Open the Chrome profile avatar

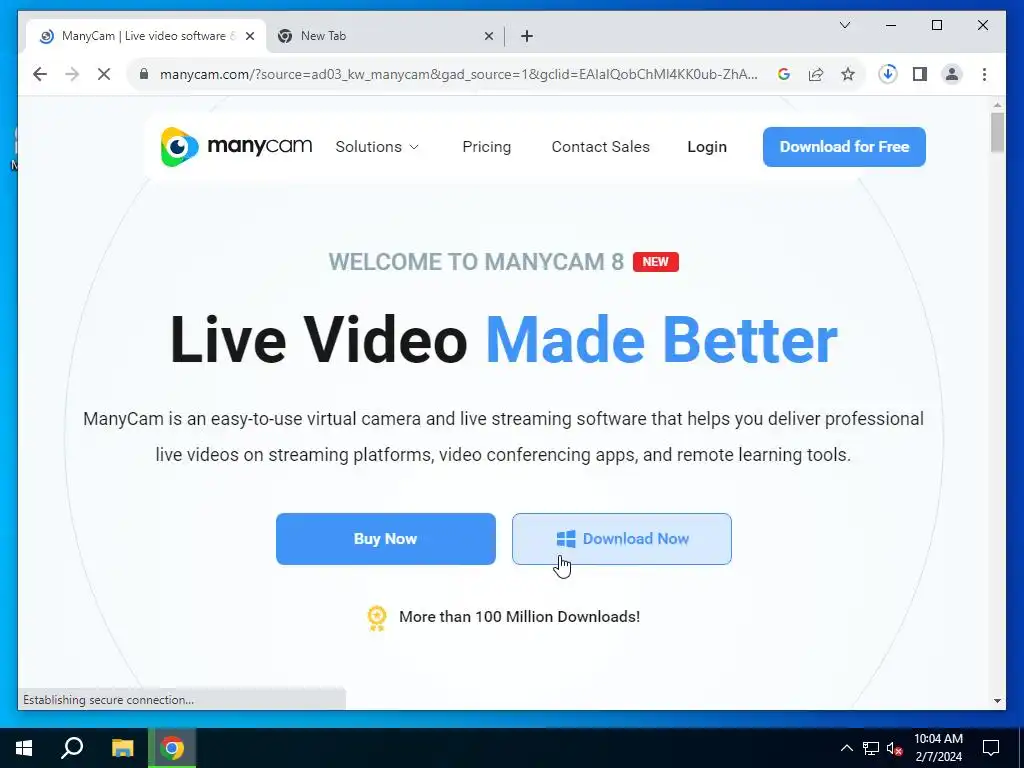click(x=952, y=74)
